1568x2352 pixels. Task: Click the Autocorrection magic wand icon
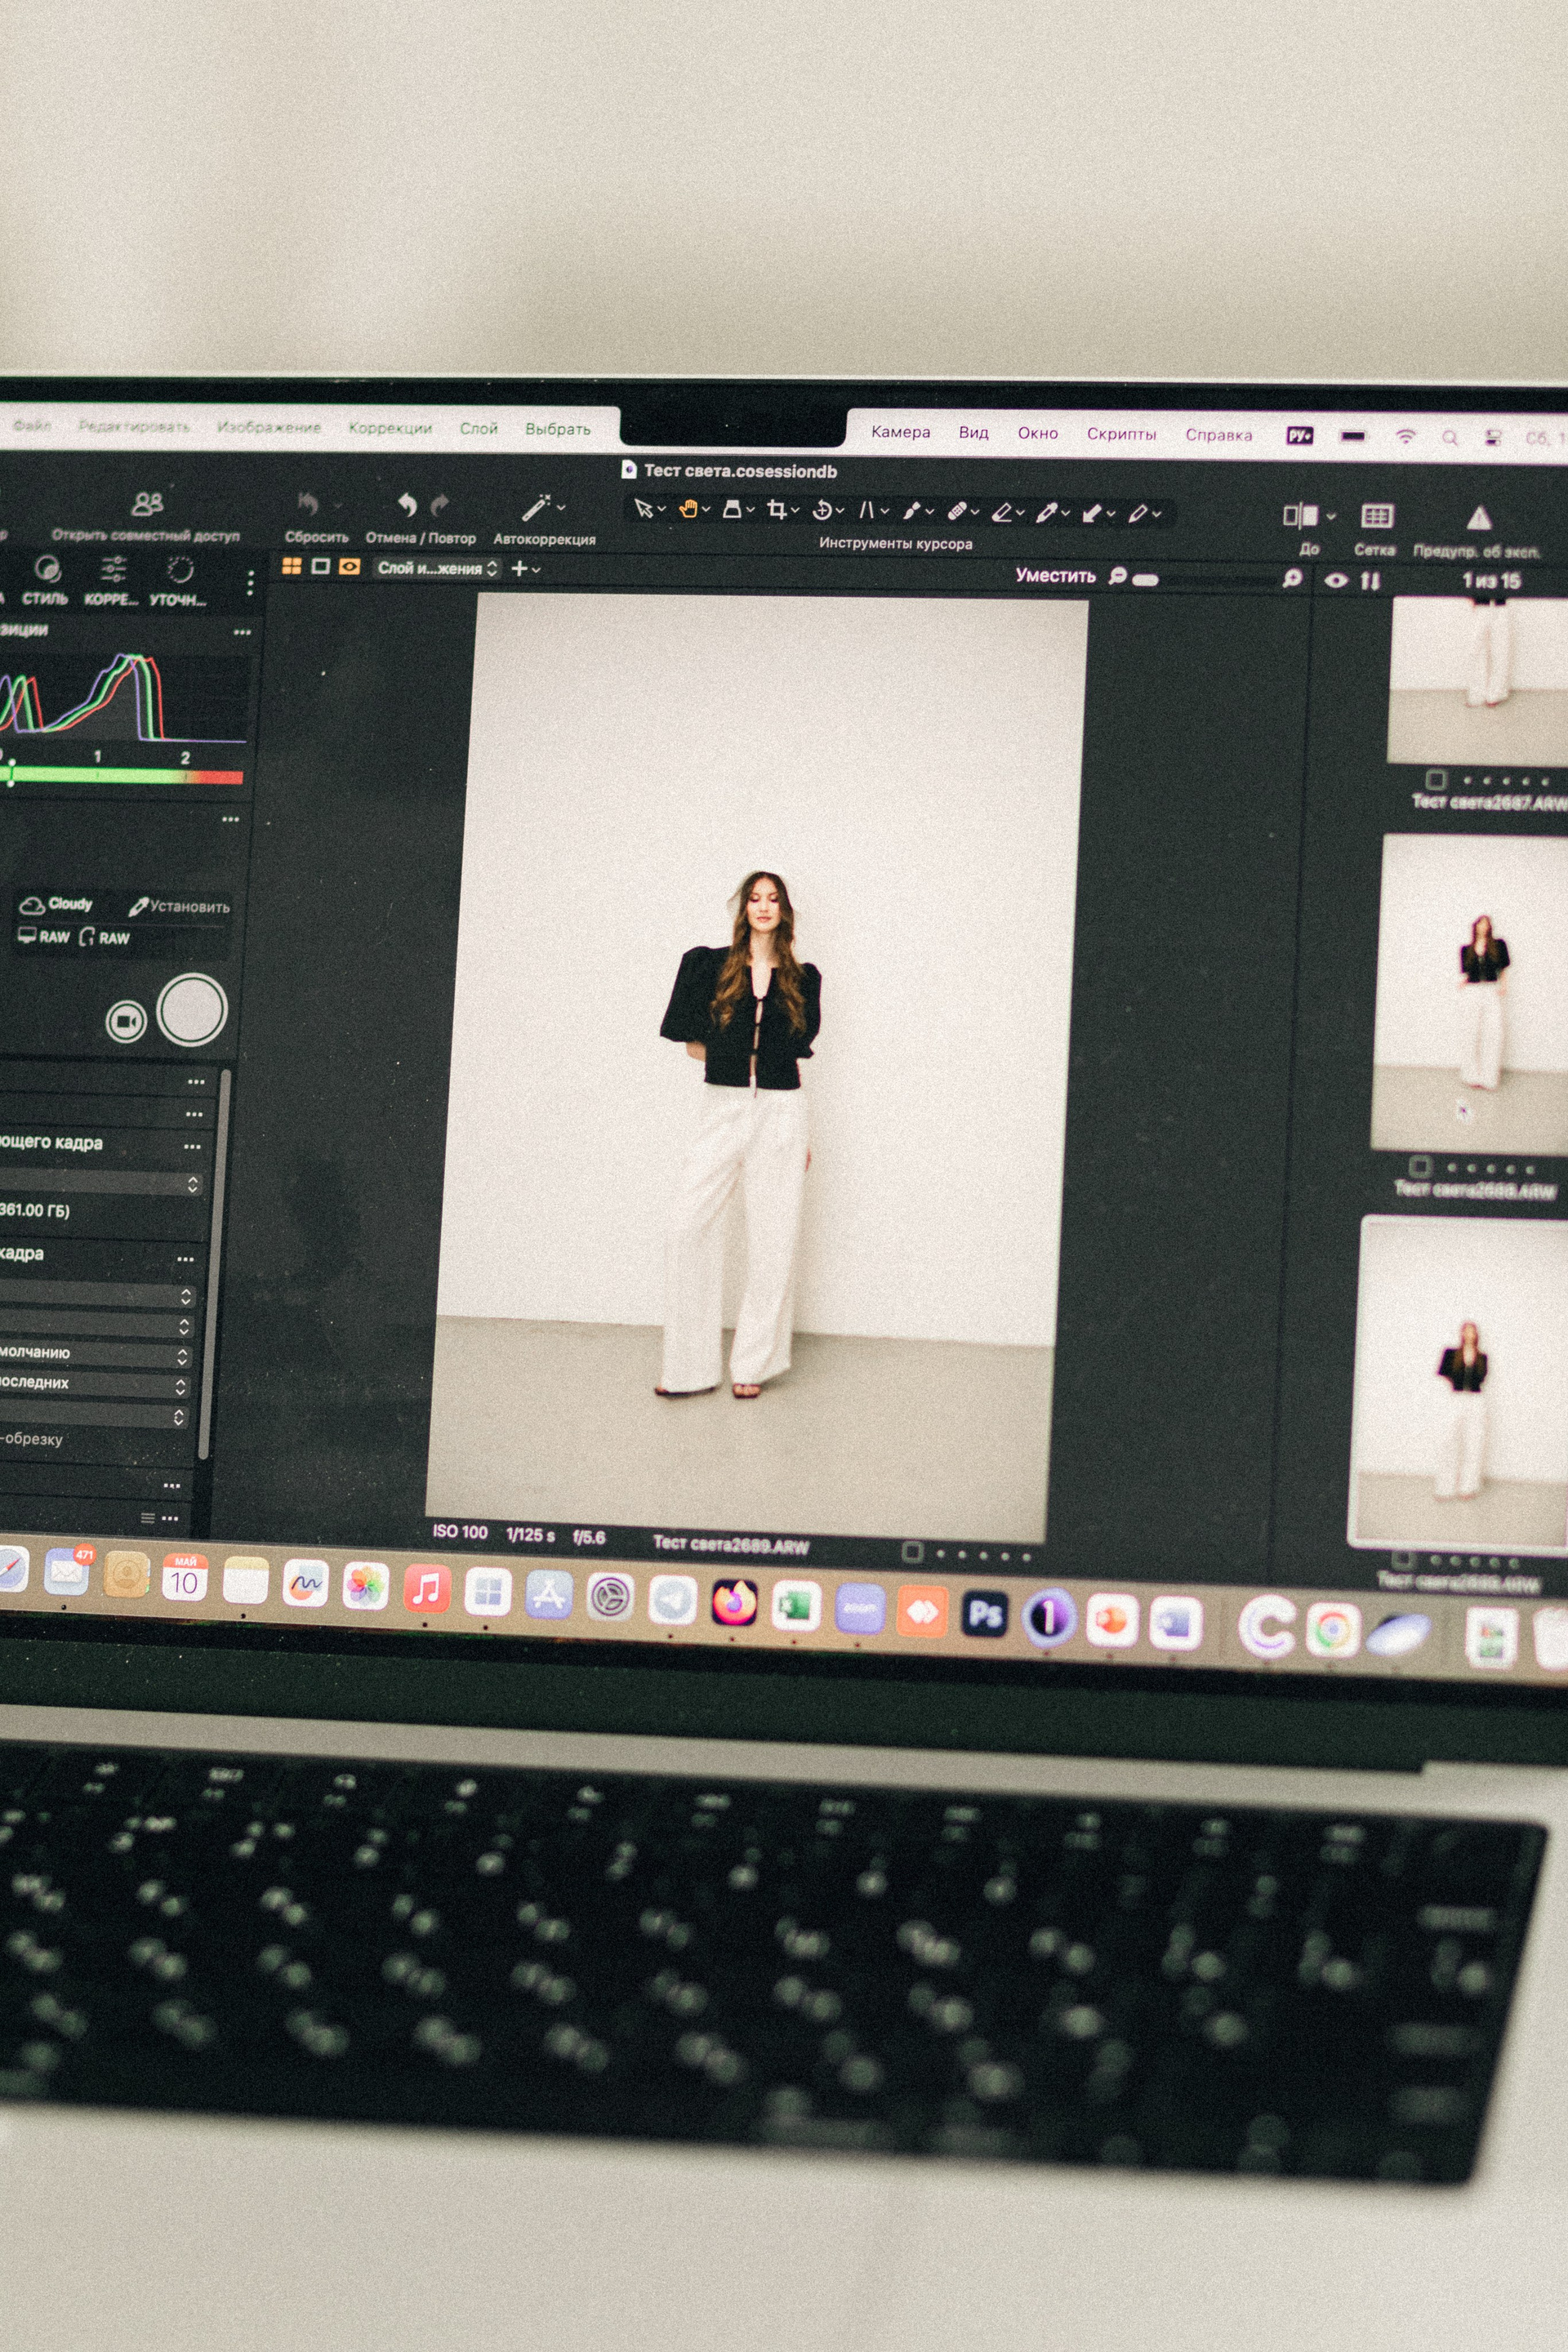coord(536,508)
